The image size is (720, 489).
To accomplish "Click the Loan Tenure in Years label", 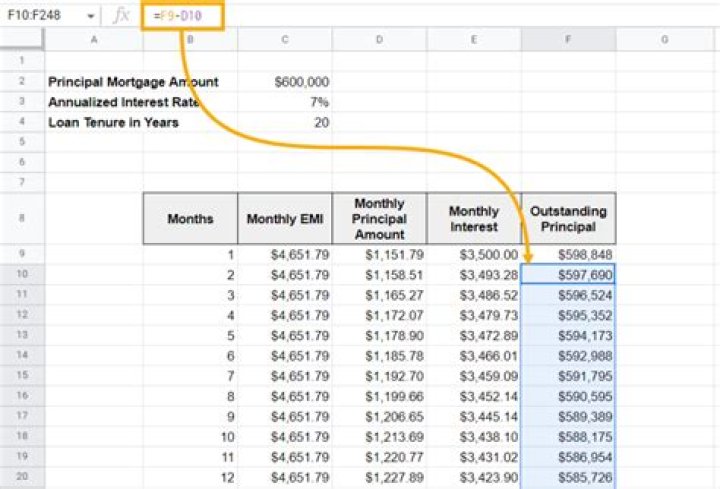I will point(113,123).
